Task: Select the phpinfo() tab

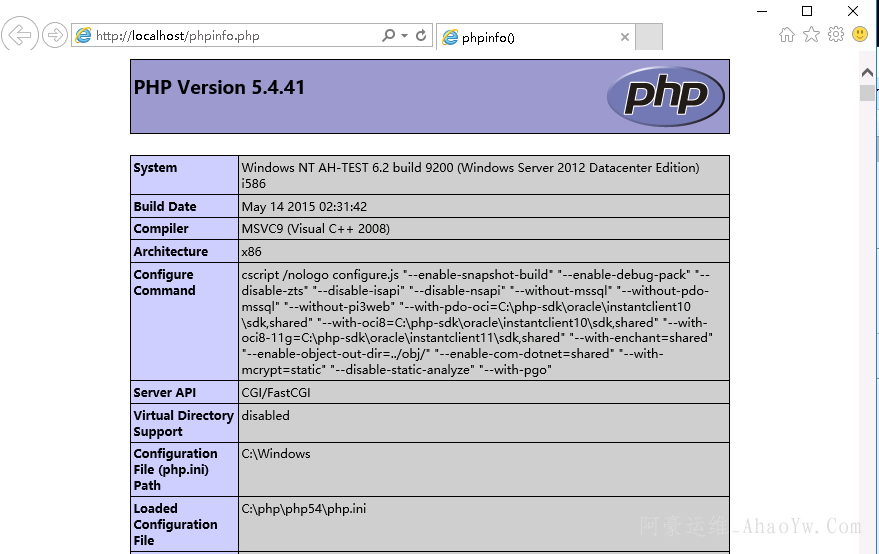Action: 525,37
